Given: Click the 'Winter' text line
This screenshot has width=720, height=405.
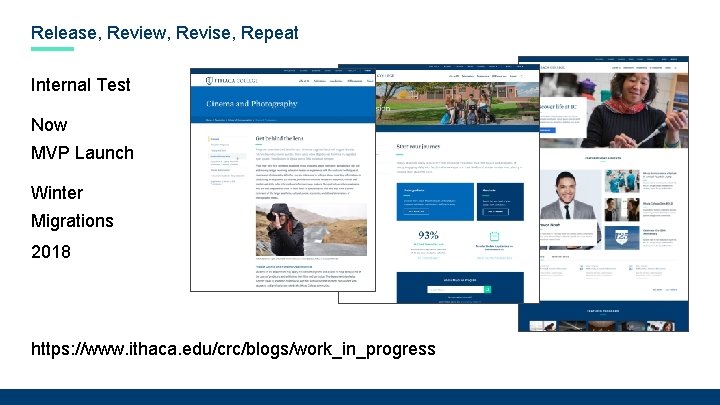Looking at the screenshot, I should coord(57,193).
